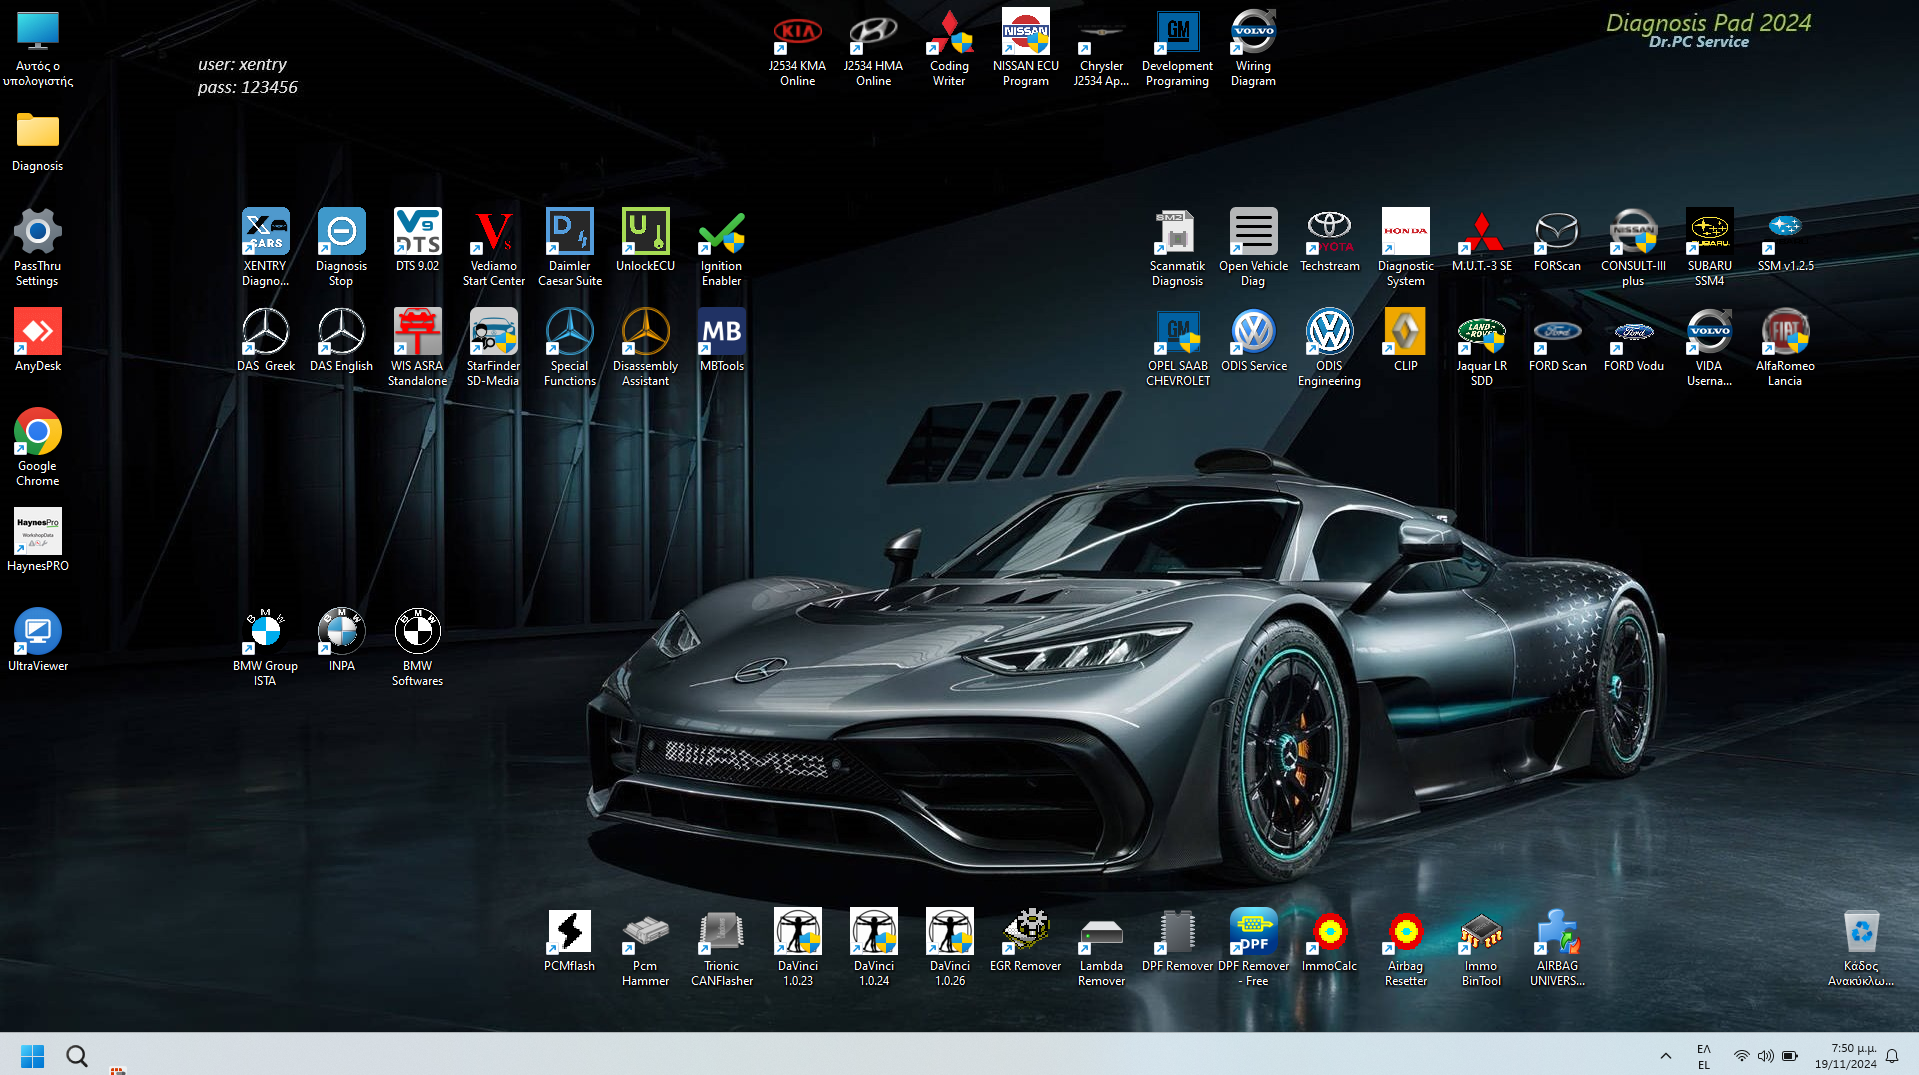Viewport: 1919px width, 1075px height.
Task: Select the M.U.T.-3 SE icon
Action: (x=1481, y=240)
